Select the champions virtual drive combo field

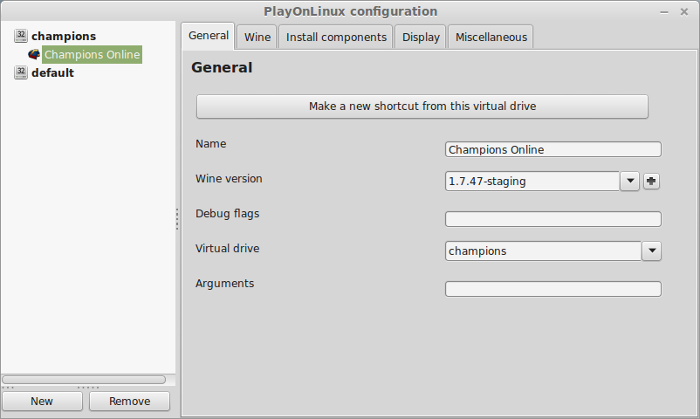pyautogui.click(x=543, y=251)
